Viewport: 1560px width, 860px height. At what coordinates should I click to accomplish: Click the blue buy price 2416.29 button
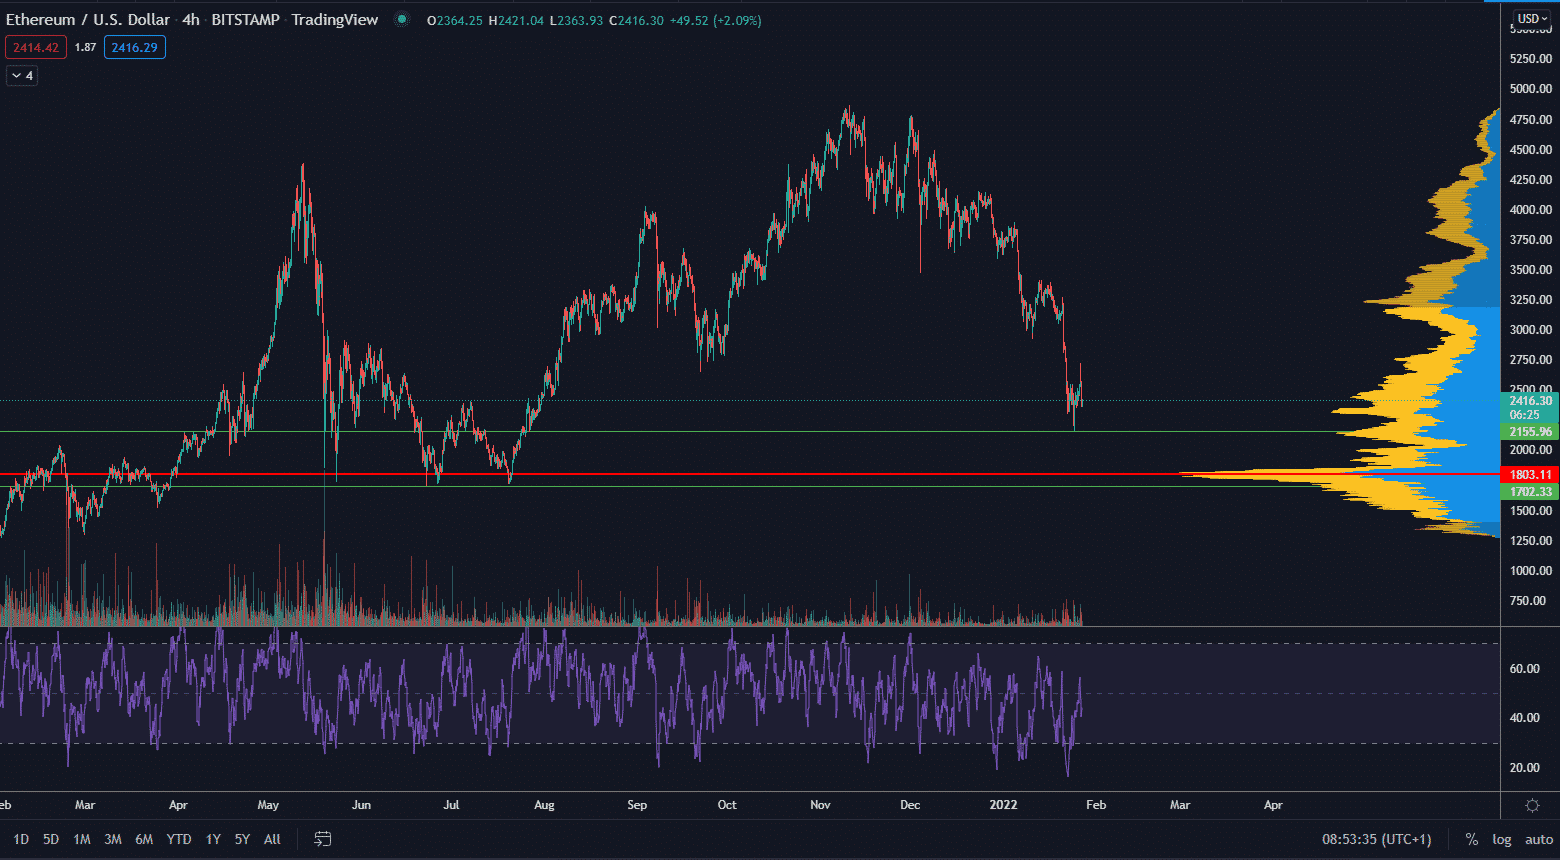tap(135, 47)
